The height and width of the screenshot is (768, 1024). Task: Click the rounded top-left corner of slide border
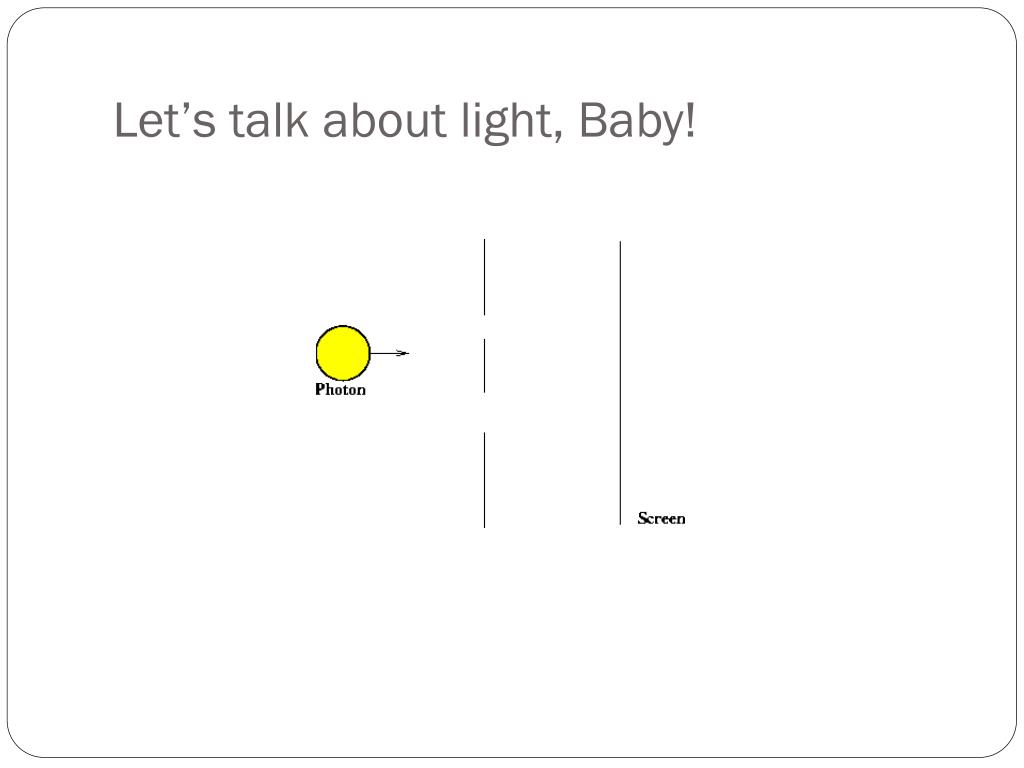pos(21,22)
